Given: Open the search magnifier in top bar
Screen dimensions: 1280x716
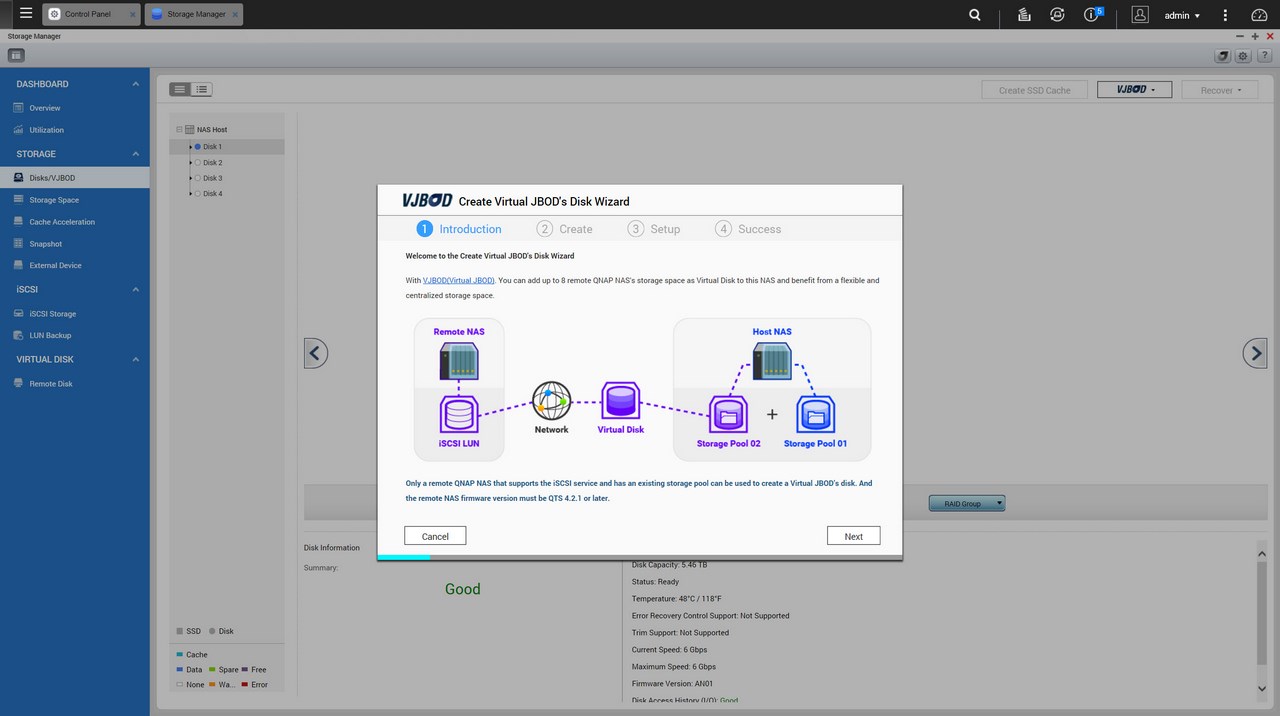Looking at the screenshot, I should click(975, 15).
